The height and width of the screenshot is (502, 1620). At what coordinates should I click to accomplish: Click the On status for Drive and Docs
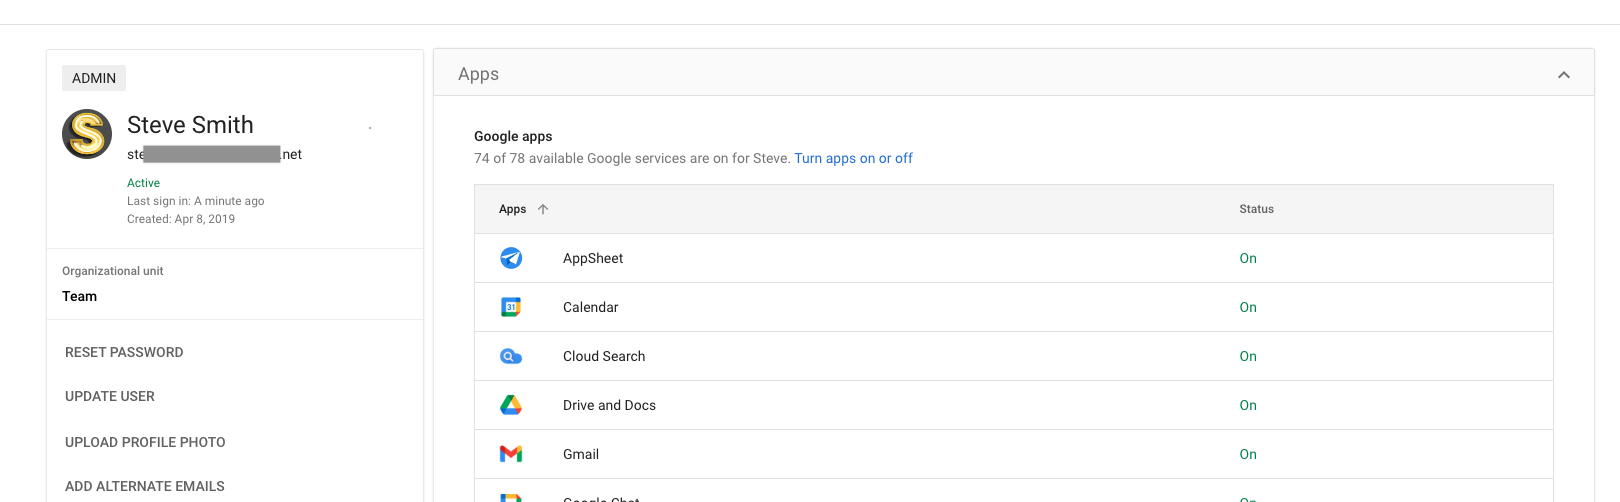[1248, 405]
